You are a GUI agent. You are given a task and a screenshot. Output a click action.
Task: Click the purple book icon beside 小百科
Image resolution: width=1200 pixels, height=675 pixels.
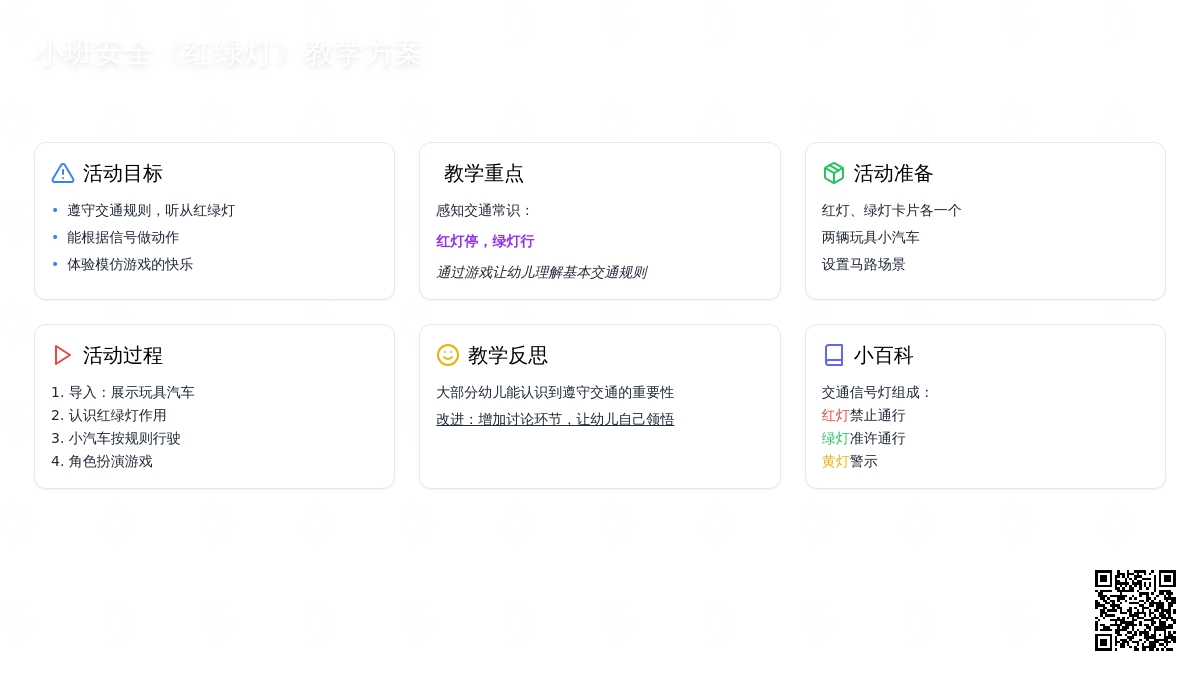[x=833, y=355]
